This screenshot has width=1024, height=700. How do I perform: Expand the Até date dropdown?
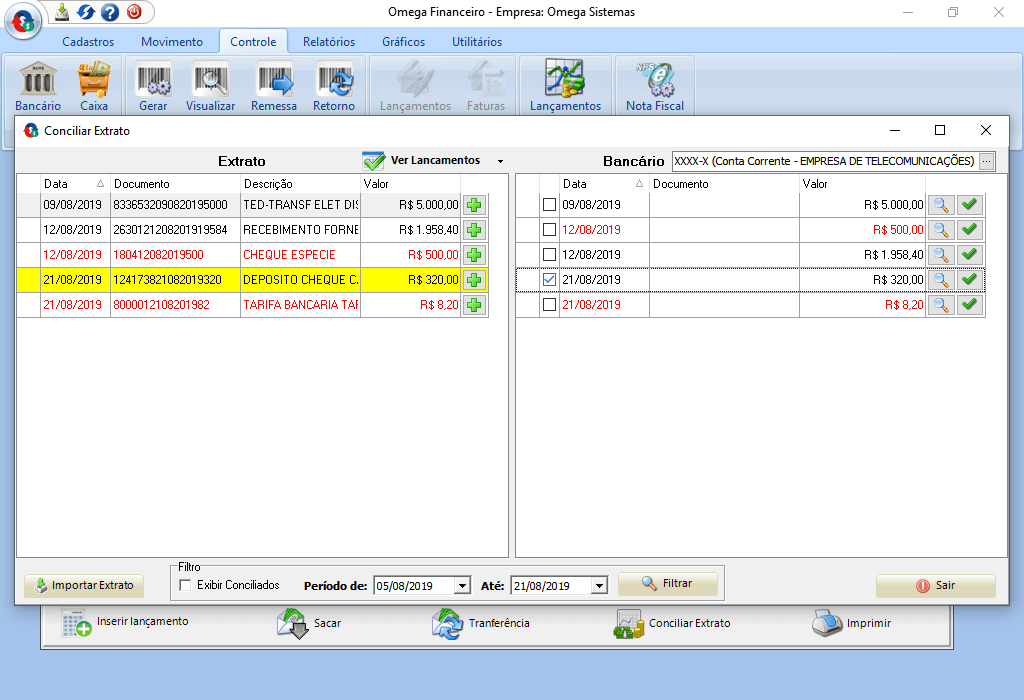pos(599,586)
